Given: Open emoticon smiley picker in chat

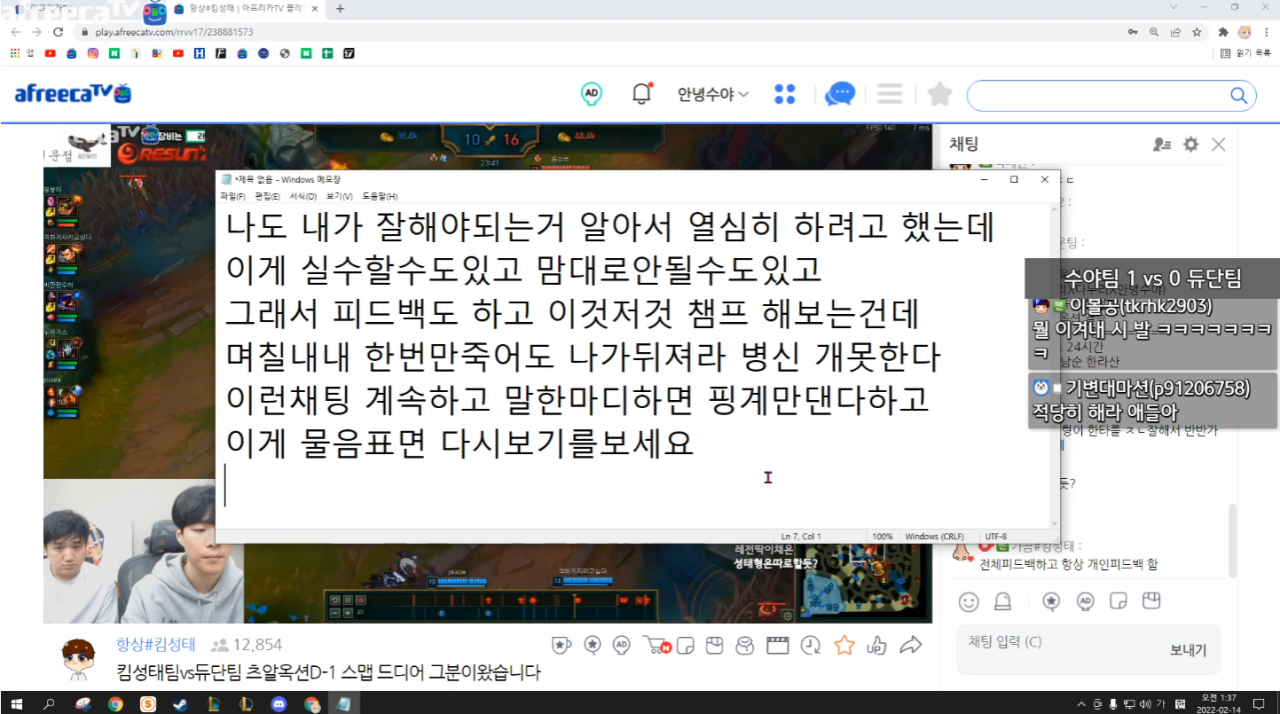Looking at the screenshot, I should pyautogui.click(x=968, y=601).
